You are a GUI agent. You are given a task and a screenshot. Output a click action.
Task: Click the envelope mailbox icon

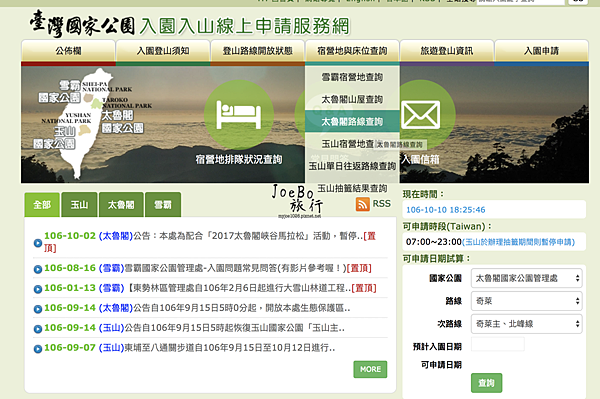point(421,115)
